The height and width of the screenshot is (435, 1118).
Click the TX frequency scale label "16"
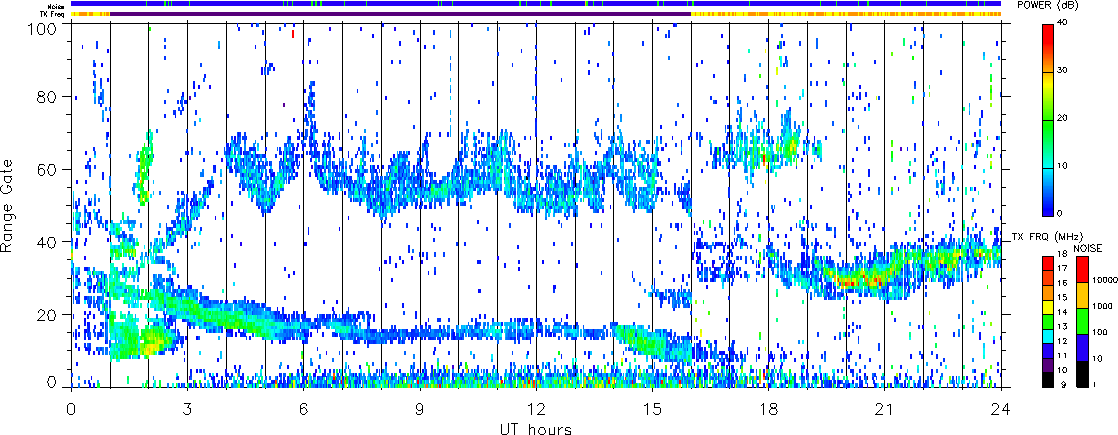[1062, 283]
